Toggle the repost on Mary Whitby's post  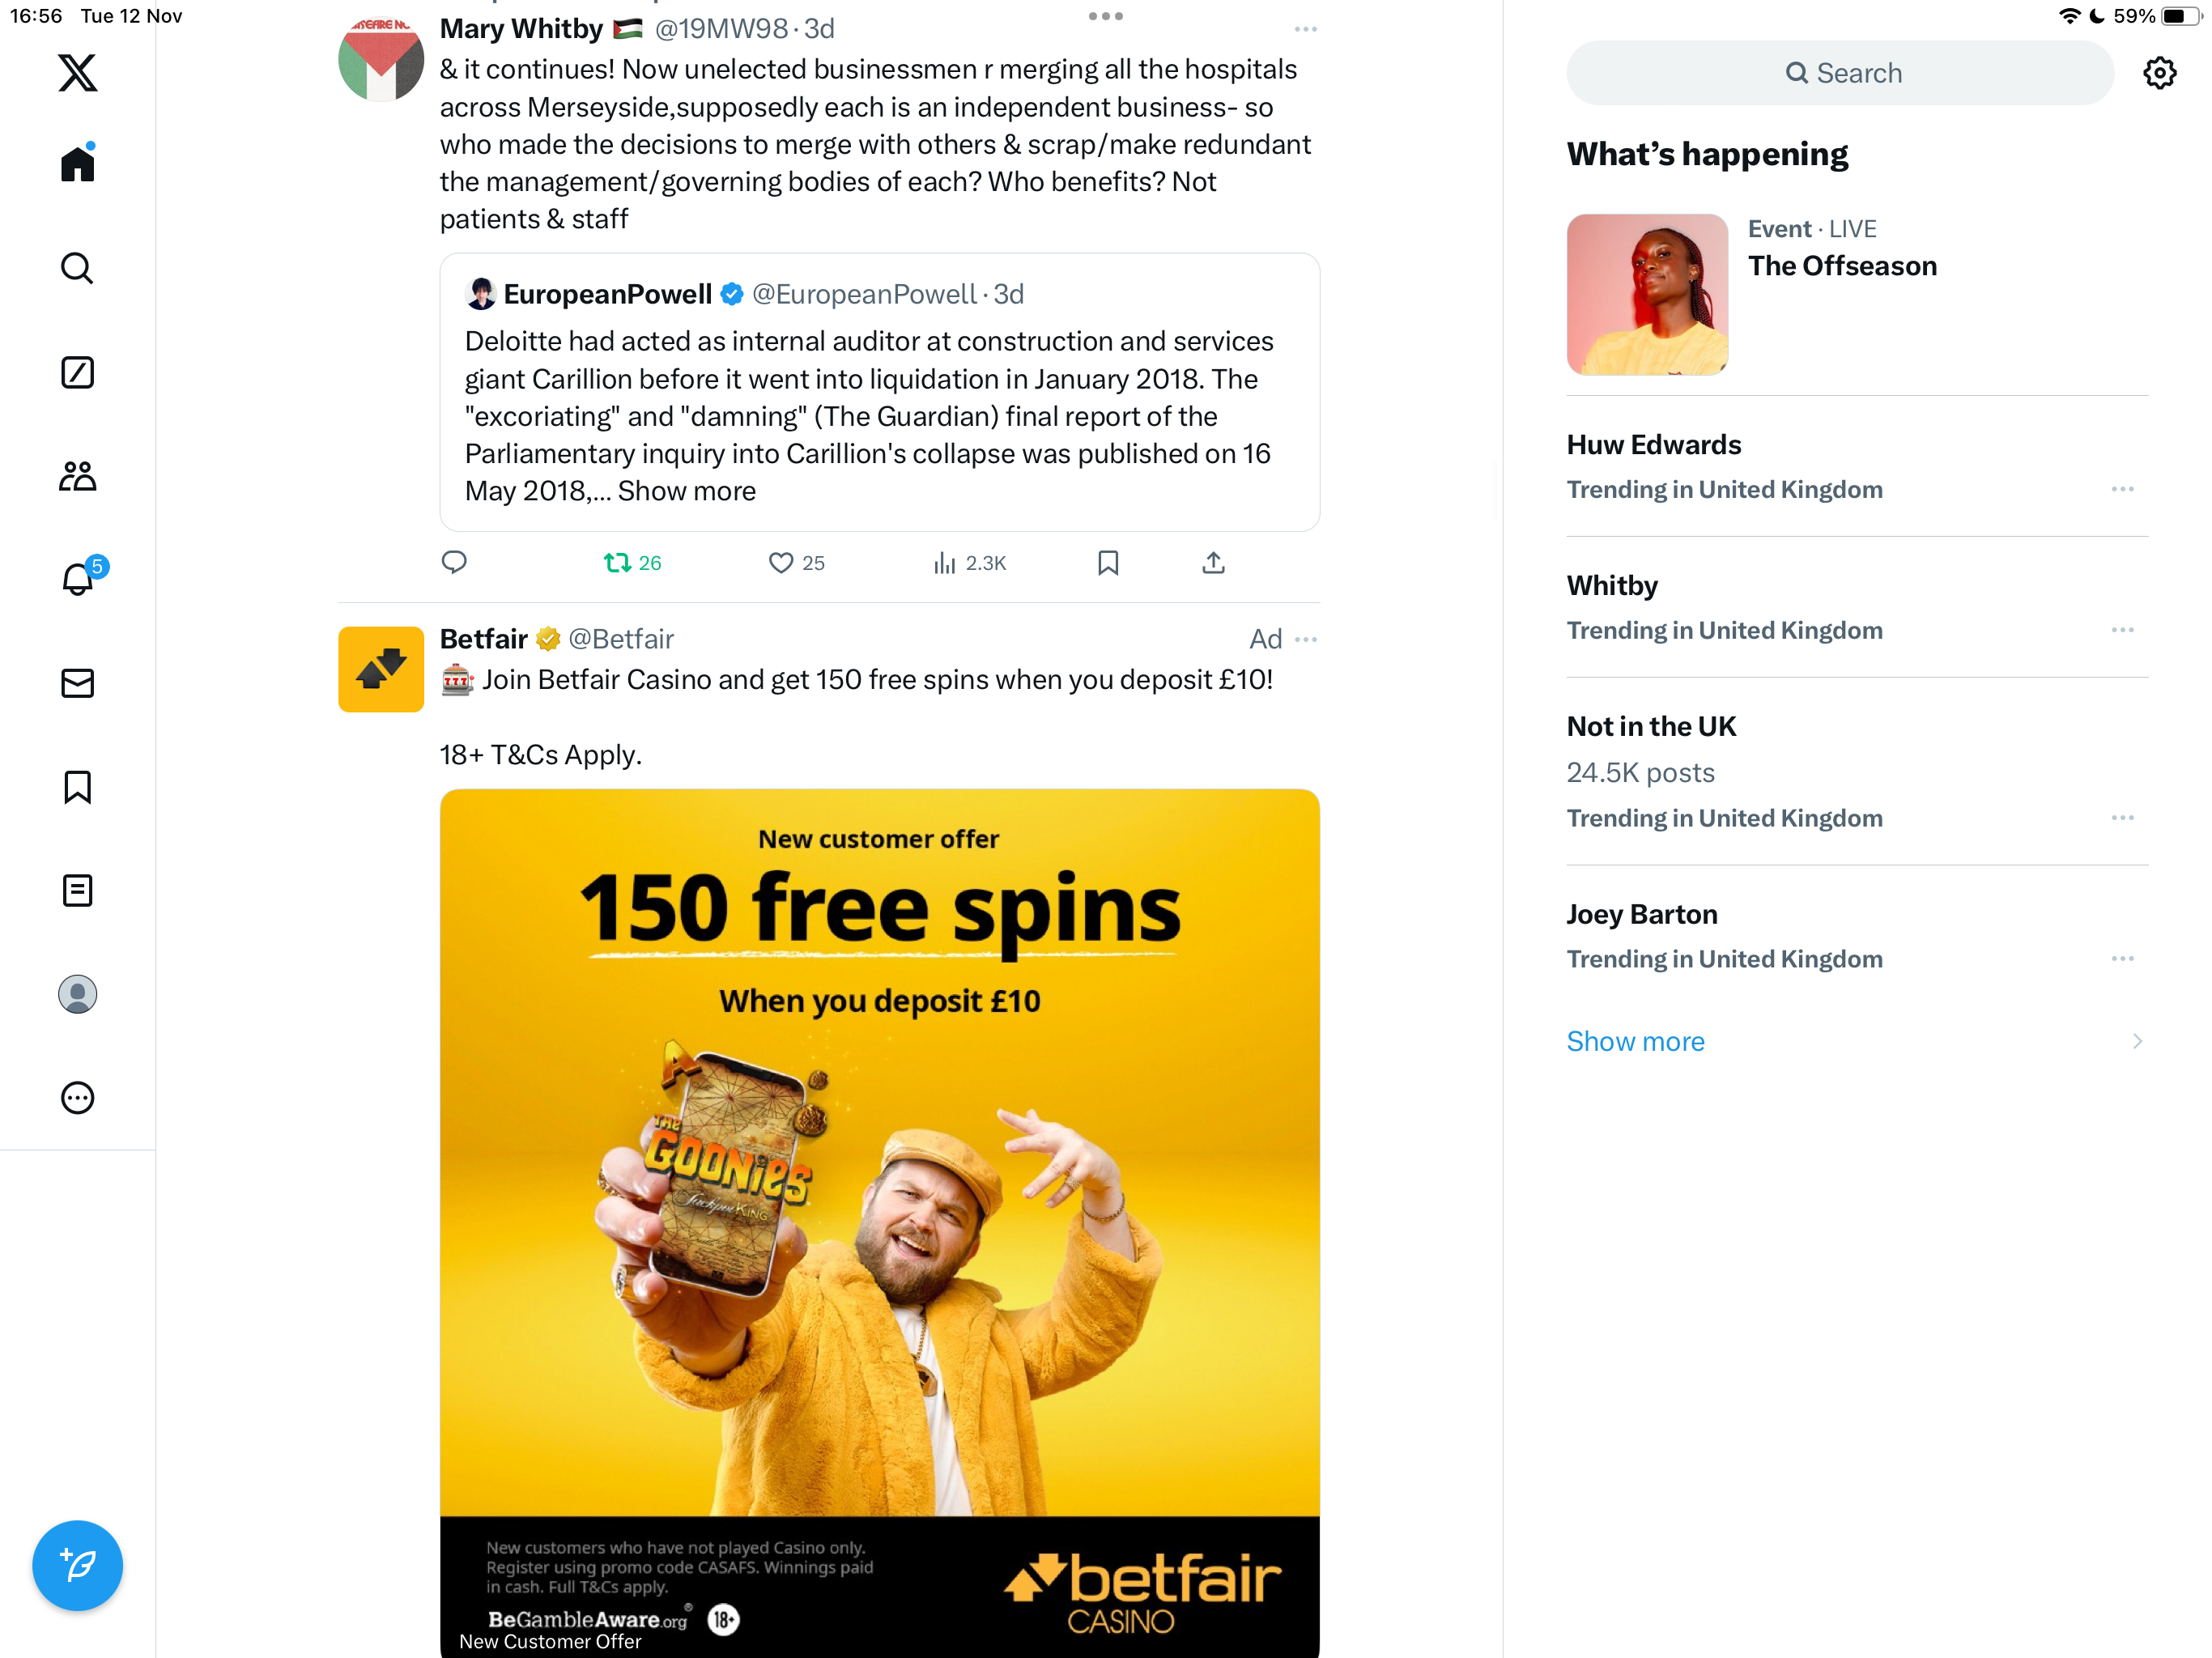pyautogui.click(x=632, y=563)
